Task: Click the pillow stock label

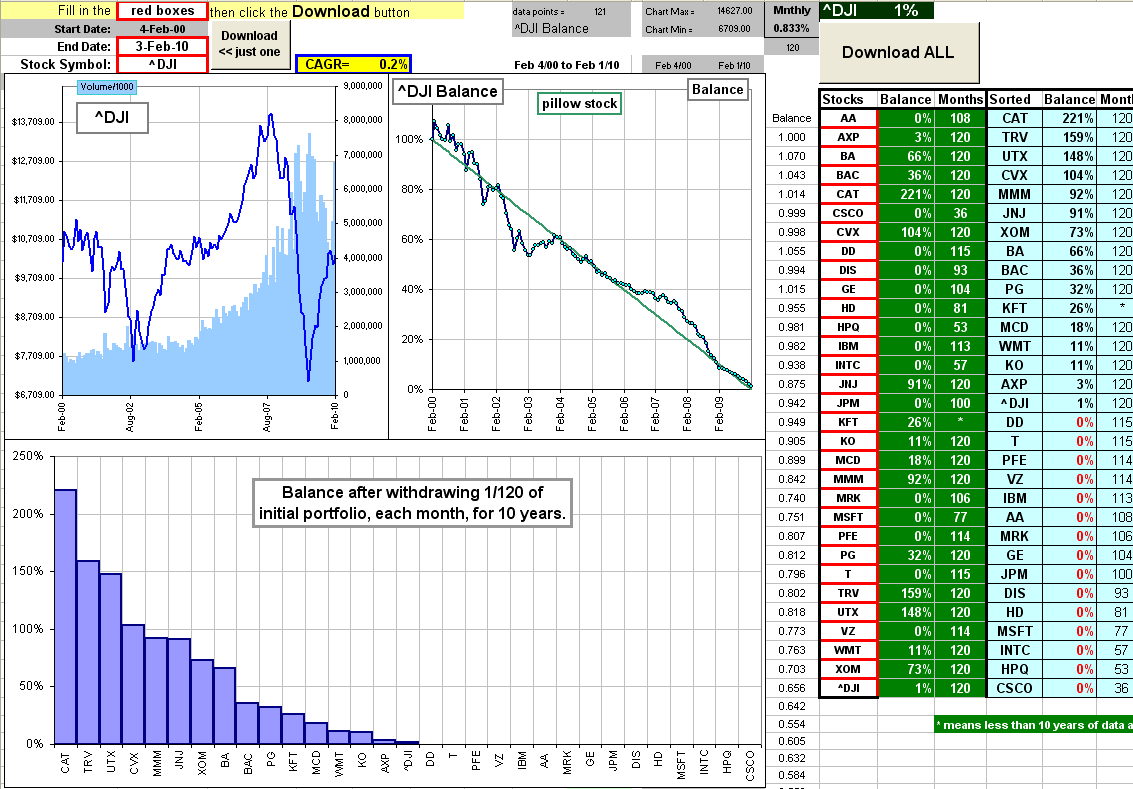Action: click(580, 103)
